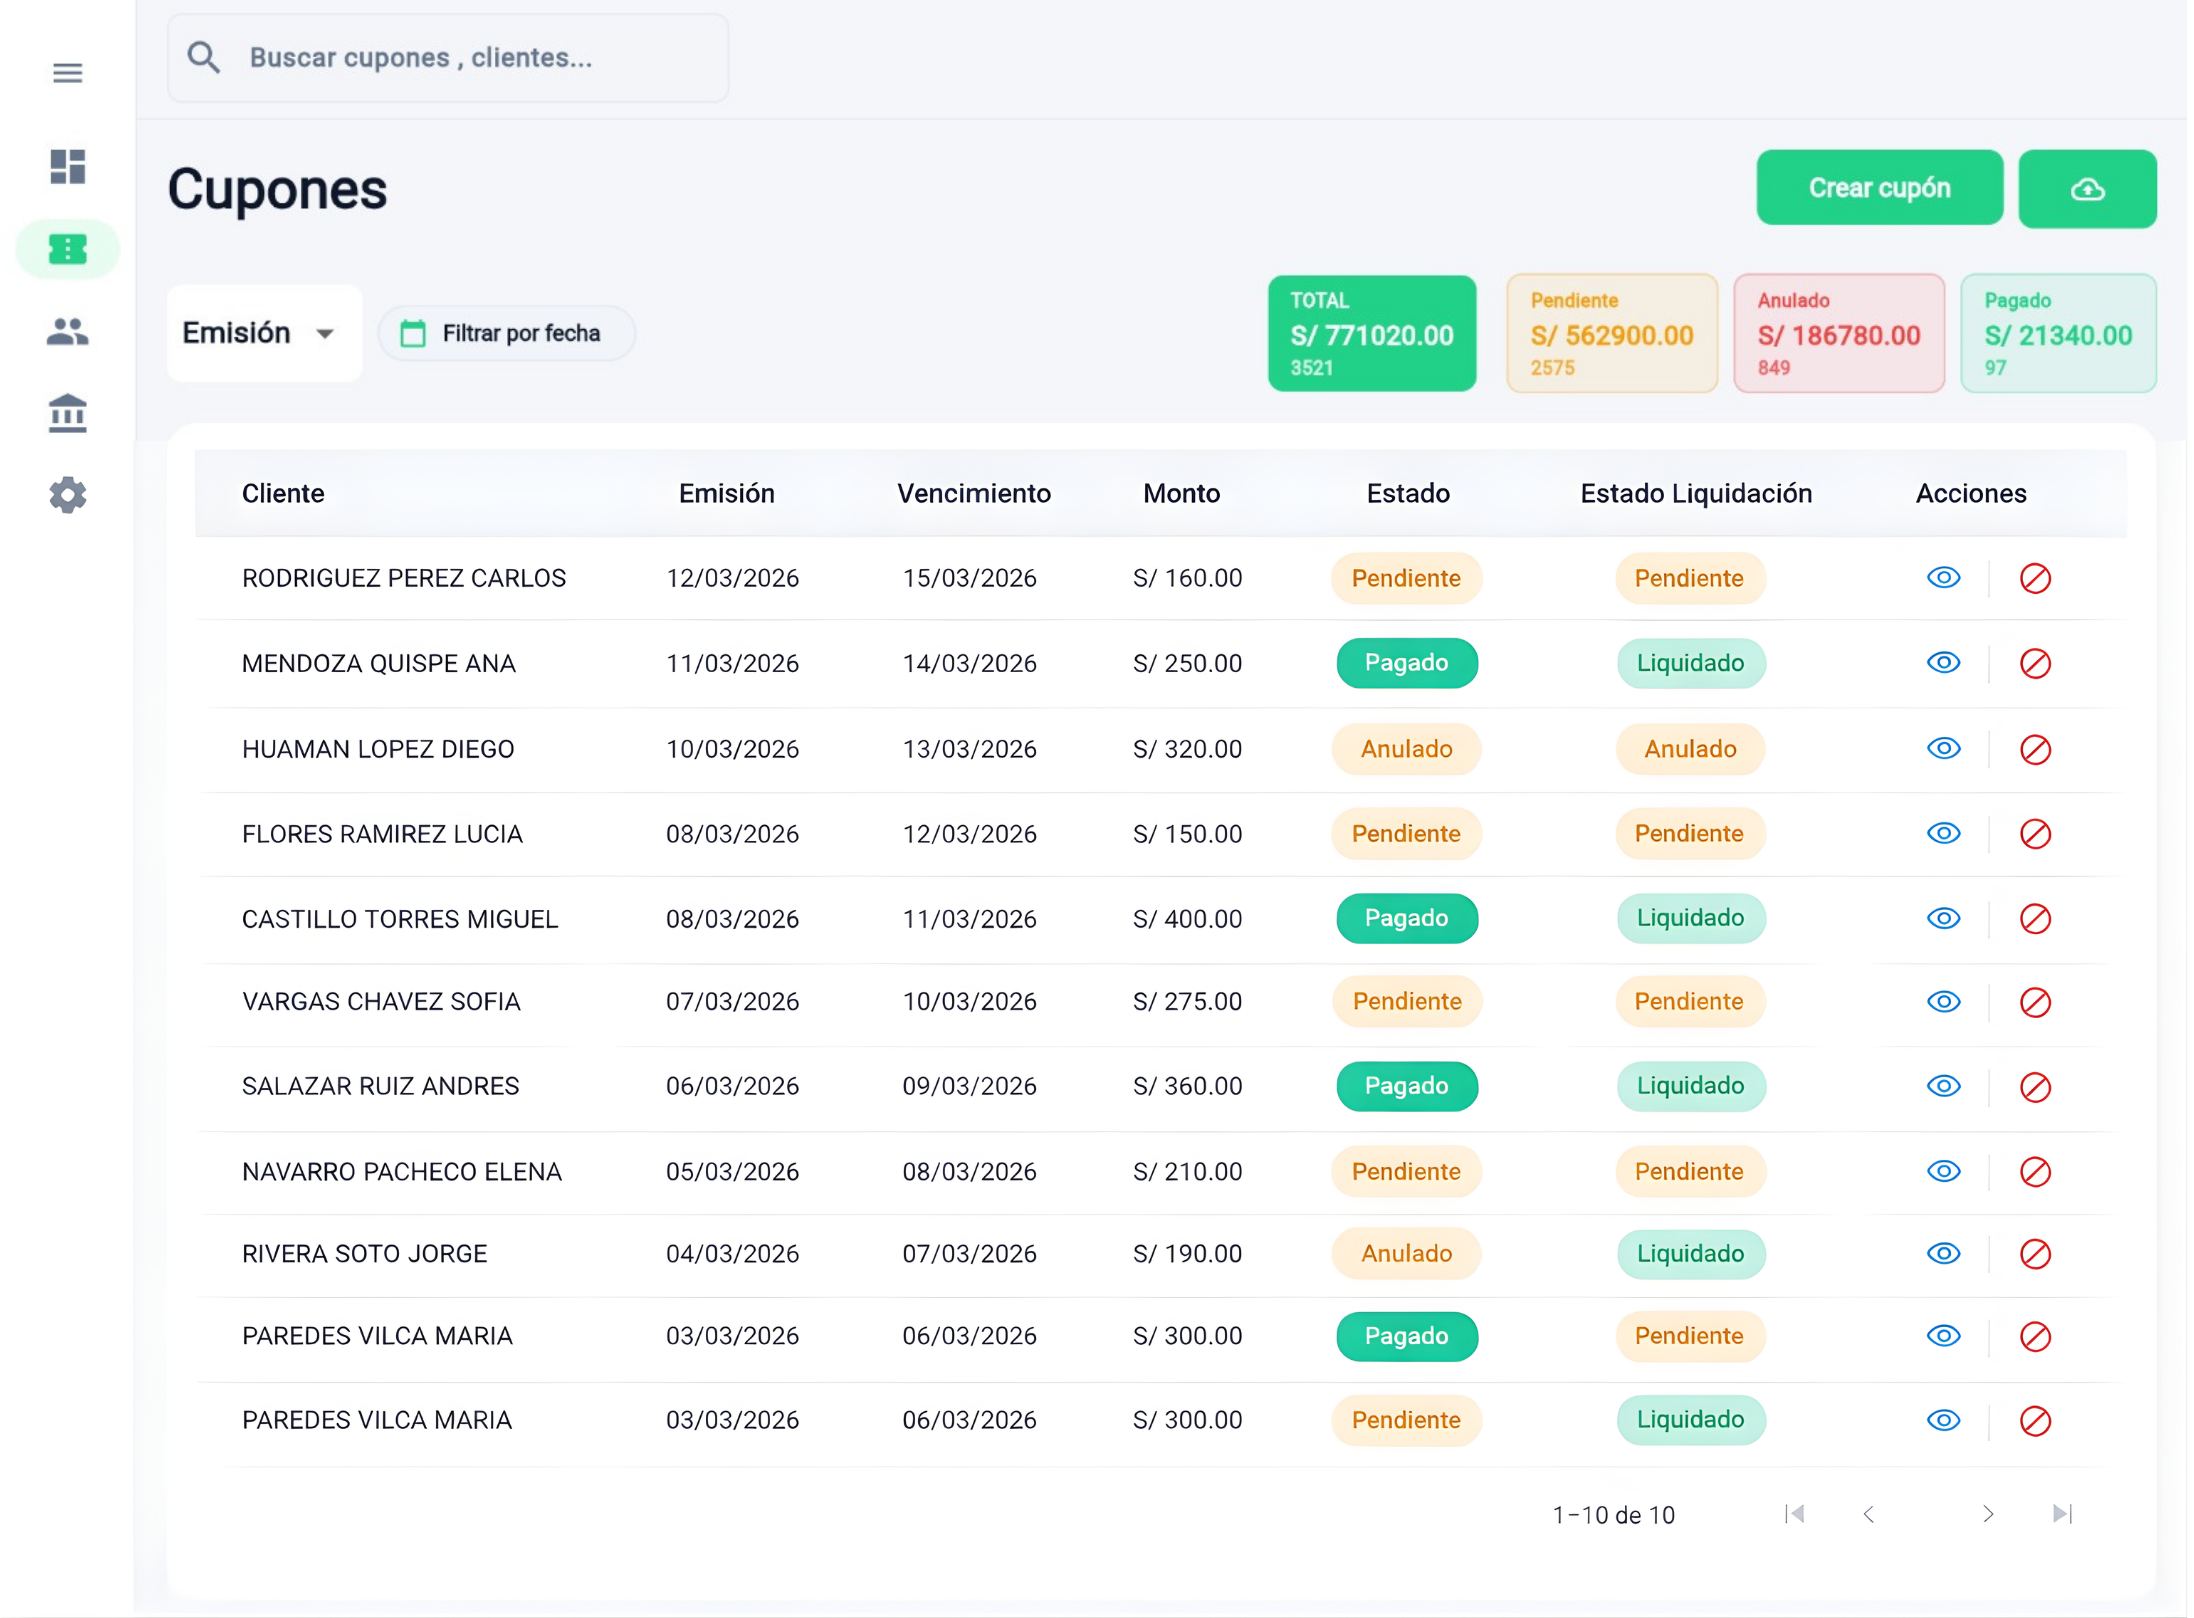Click the Anulado estado badge for RIVERA SOTO JORGE
The height and width of the screenshot is (1618, 2194).
pos(1406,1254)
